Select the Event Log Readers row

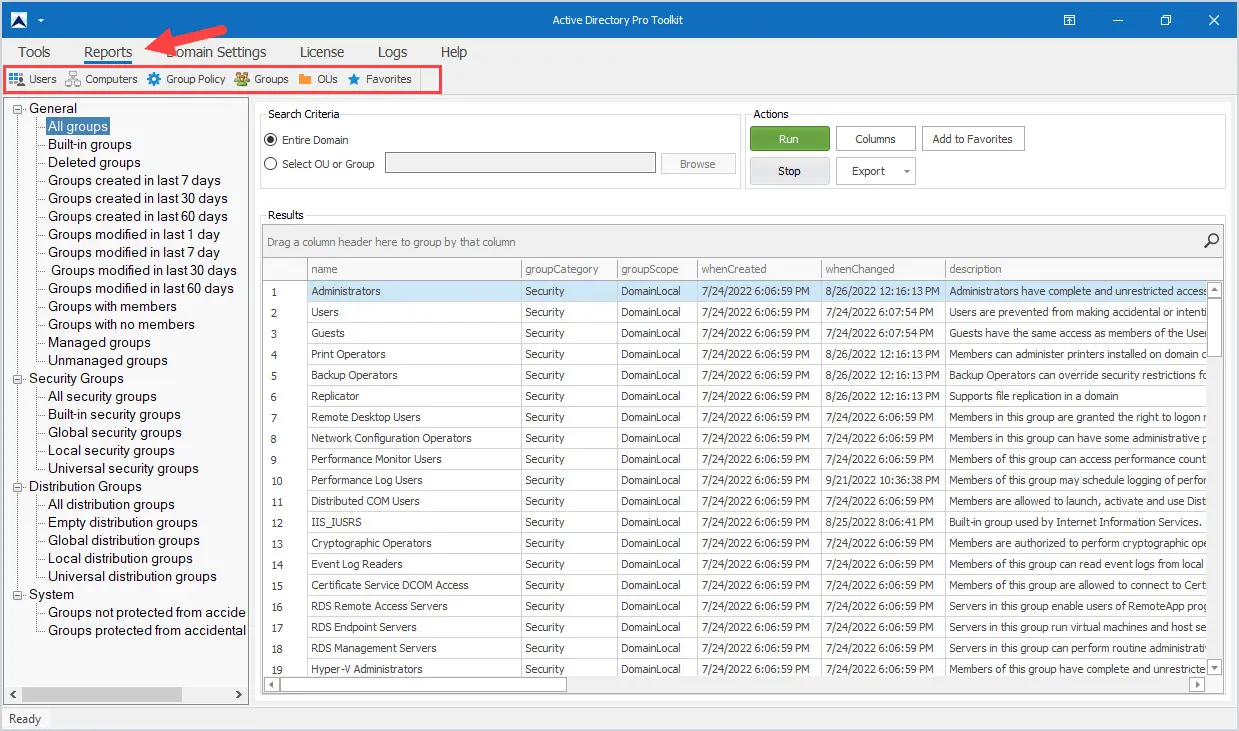[x=735, y=564]
